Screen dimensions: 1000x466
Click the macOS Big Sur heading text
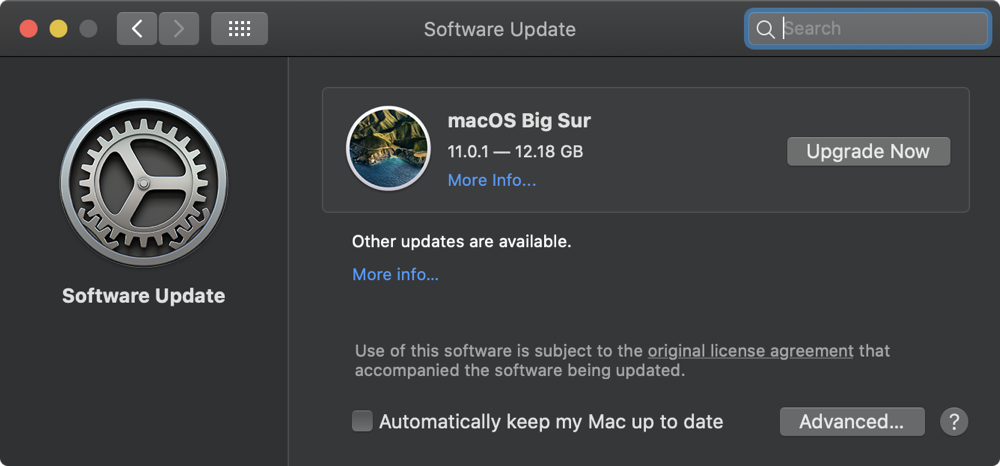(x=519, y=121)
